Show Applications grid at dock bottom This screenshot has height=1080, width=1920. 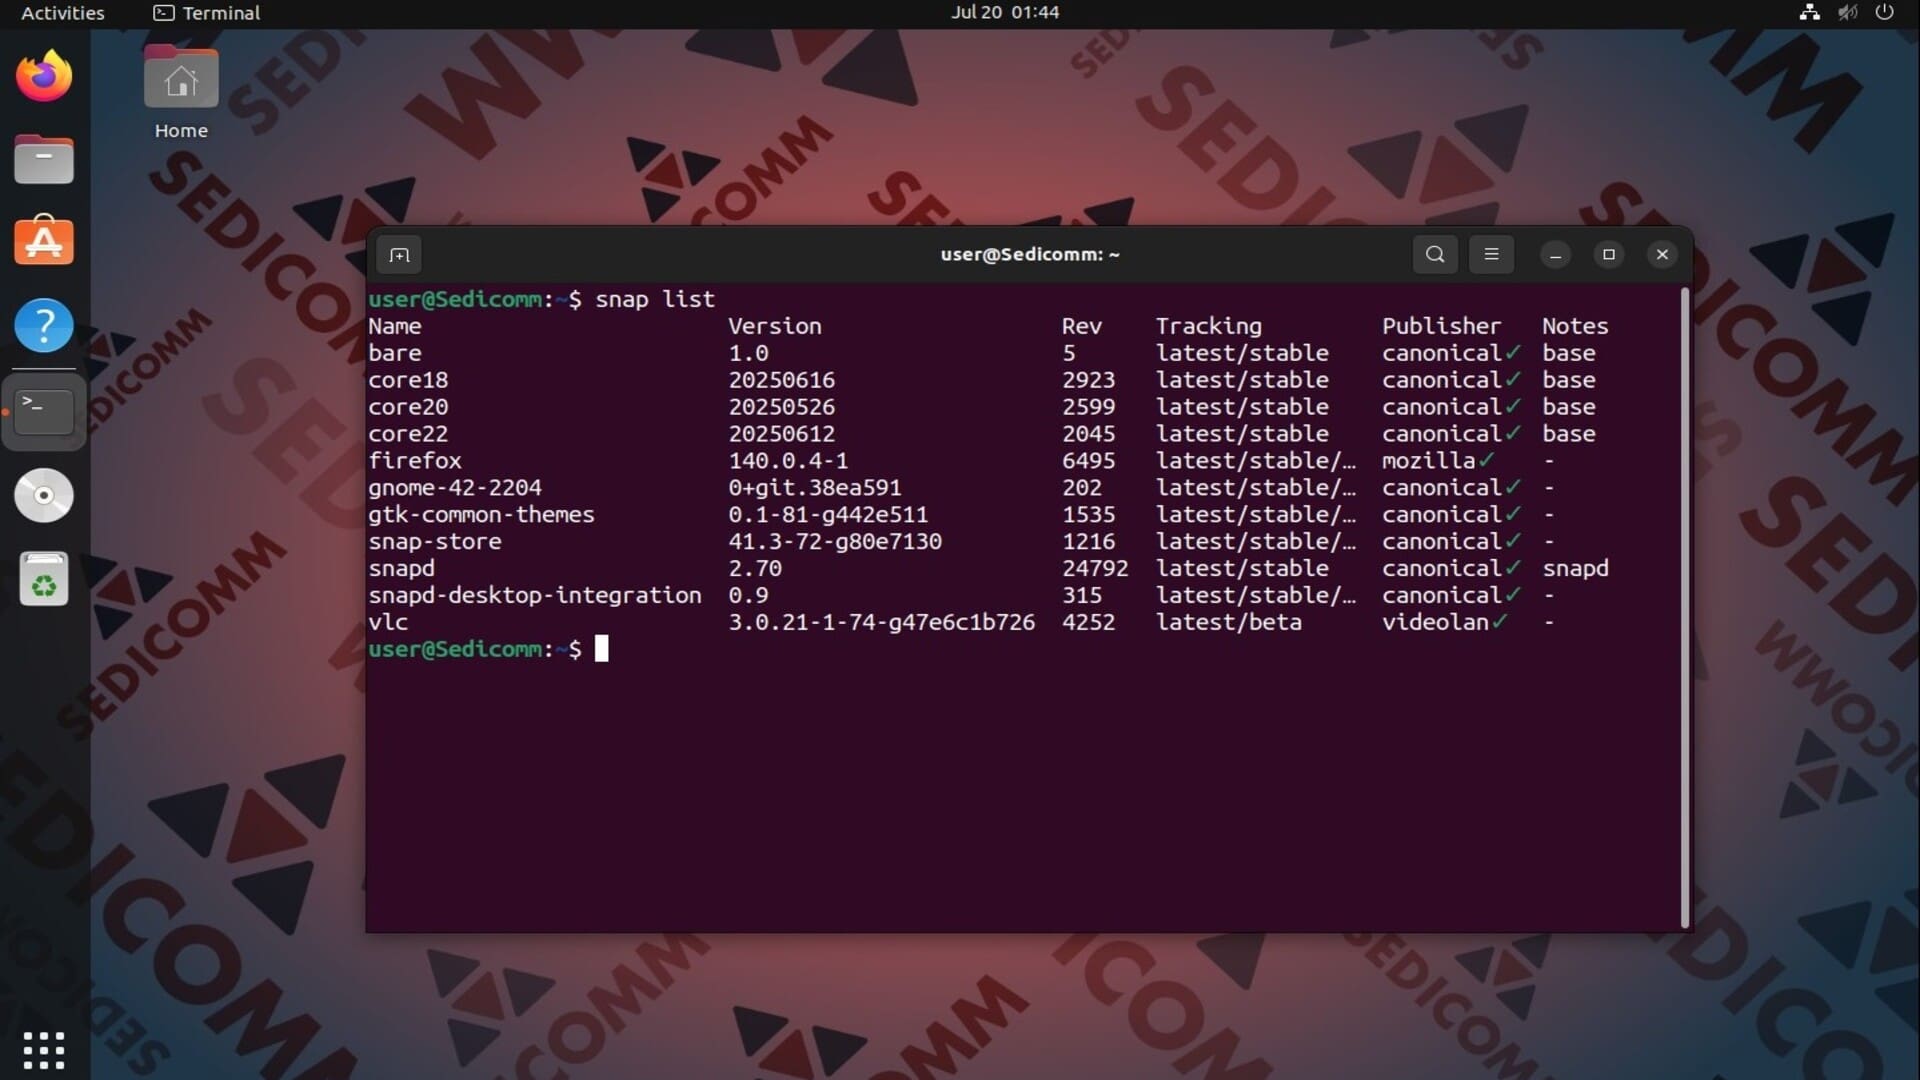click(44, 1050)
